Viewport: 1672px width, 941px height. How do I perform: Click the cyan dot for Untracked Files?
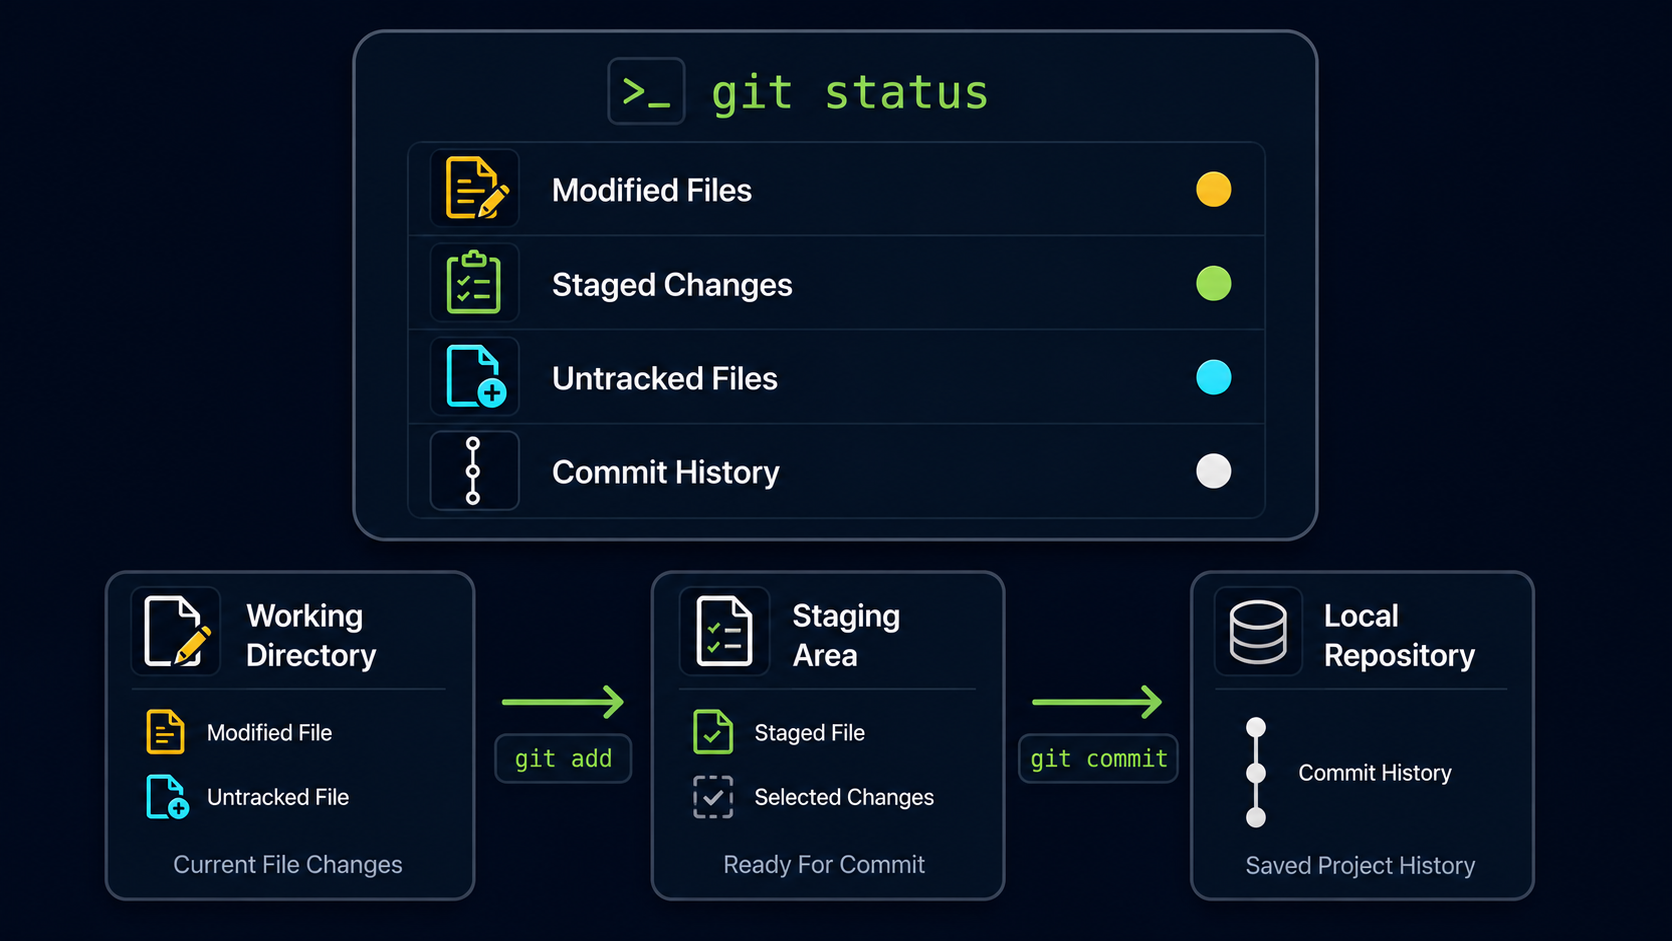point(1214,377)
